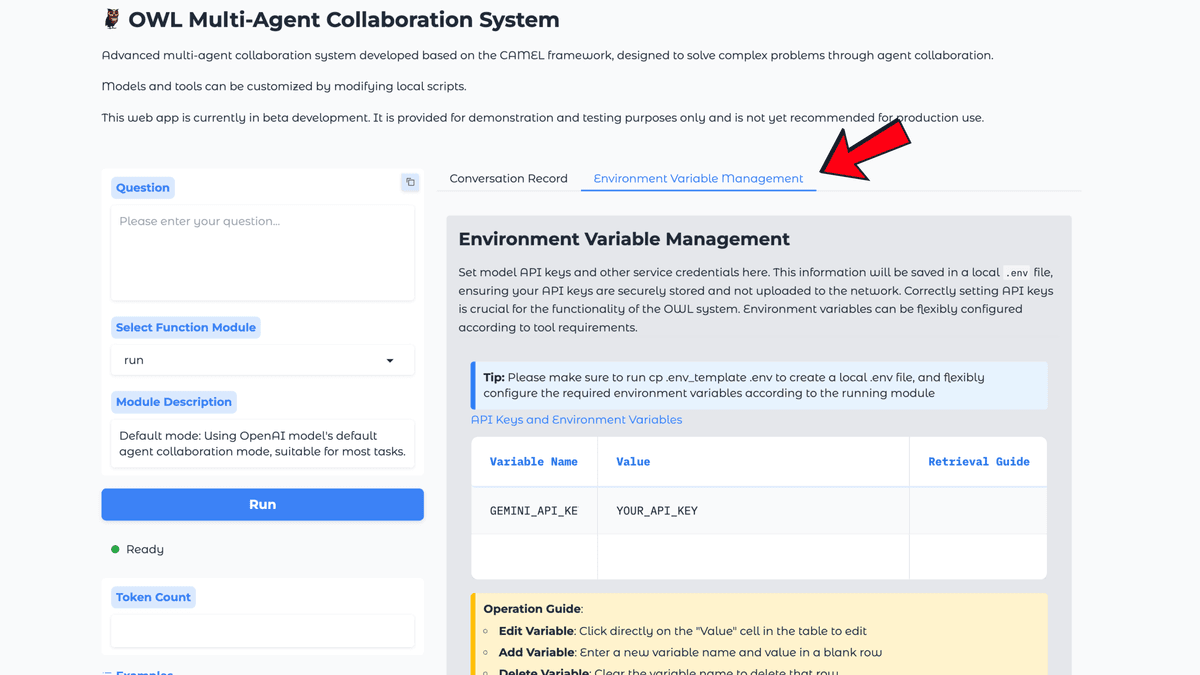Click the owl logo in the title
Viewport: 1200px width, 675px height.
[112, 20]
